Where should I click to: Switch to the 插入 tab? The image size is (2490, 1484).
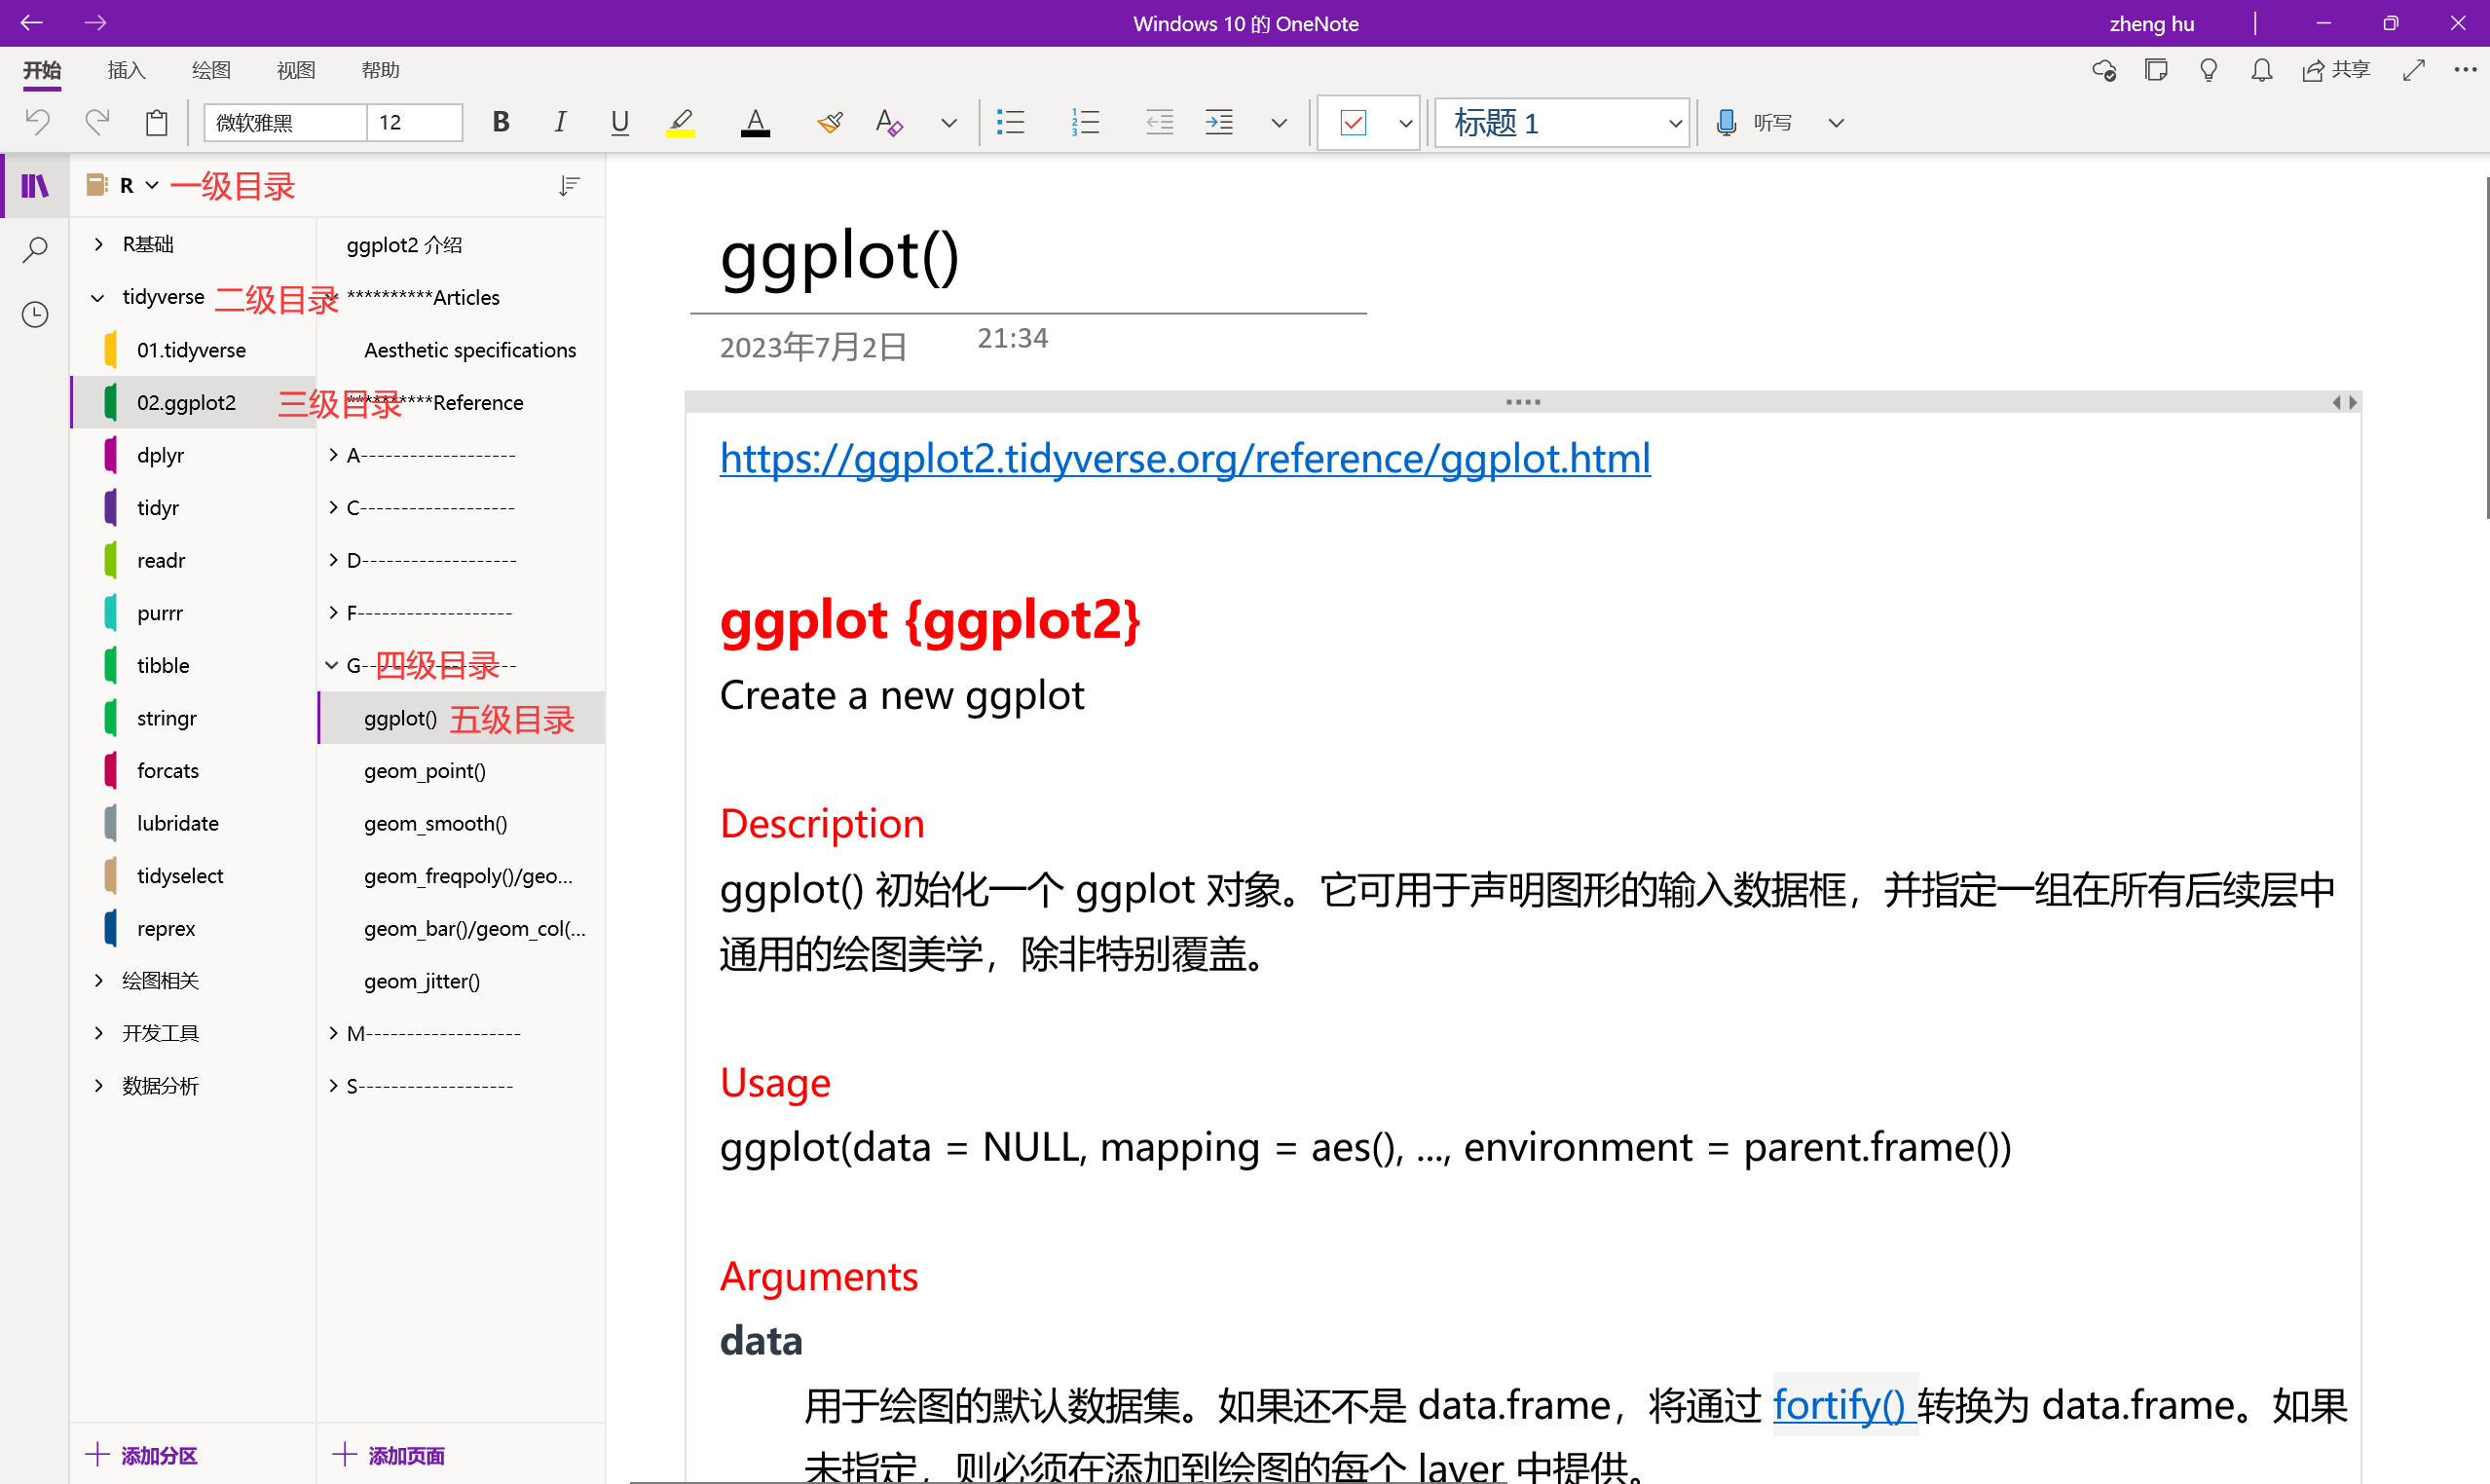click(126, 70)
